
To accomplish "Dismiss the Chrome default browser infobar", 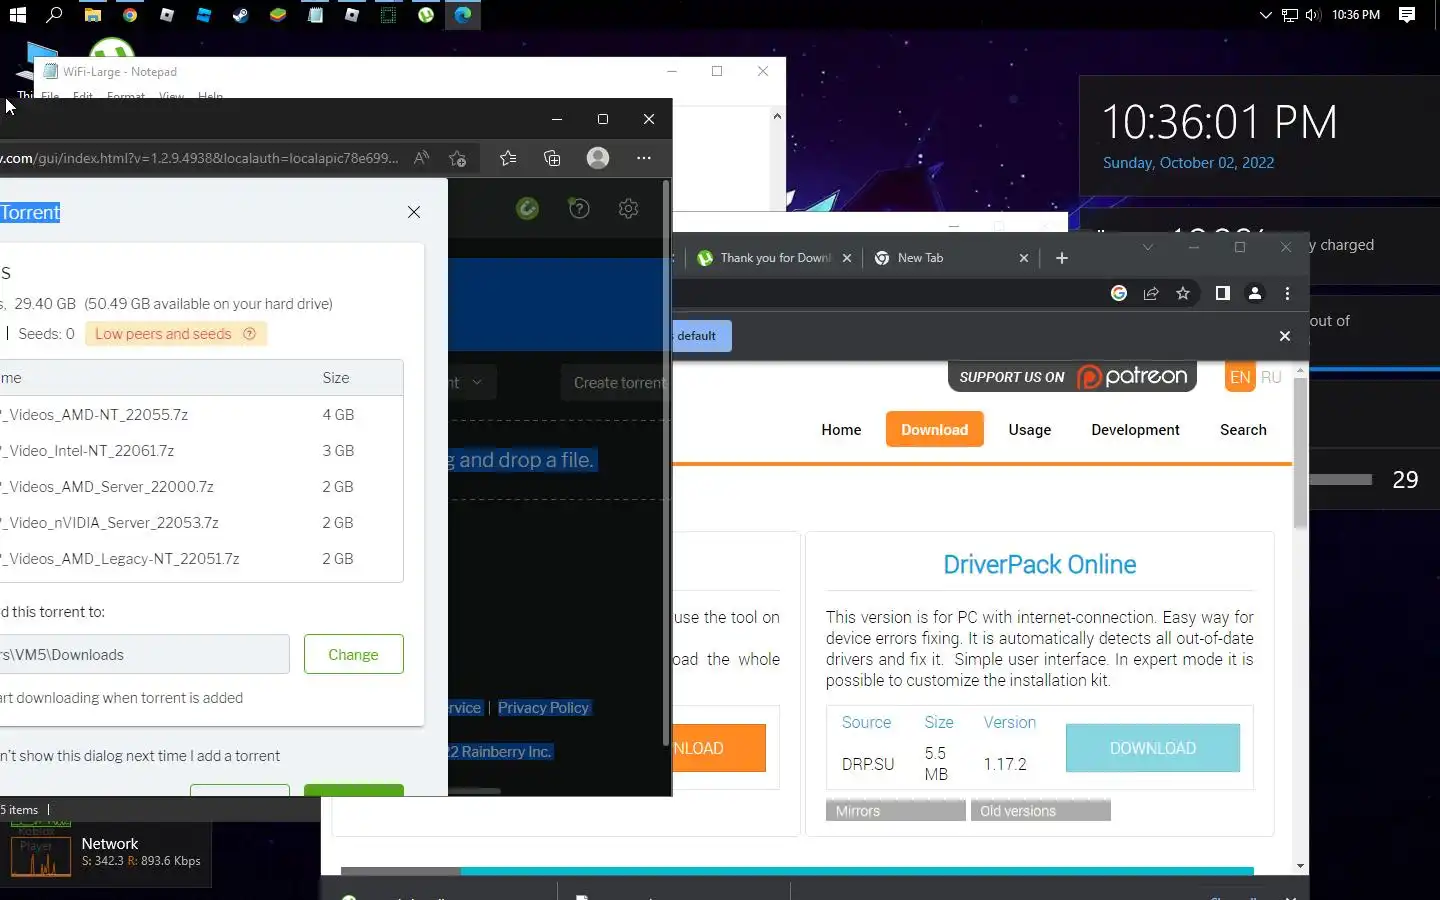I will click(x=1285, y=336).
